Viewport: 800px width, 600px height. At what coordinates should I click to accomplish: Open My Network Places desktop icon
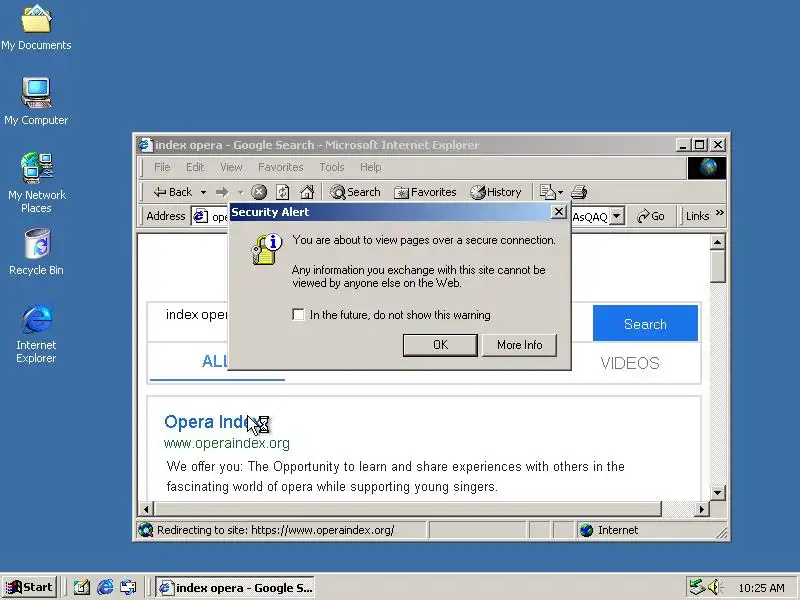tap(36, 182)
